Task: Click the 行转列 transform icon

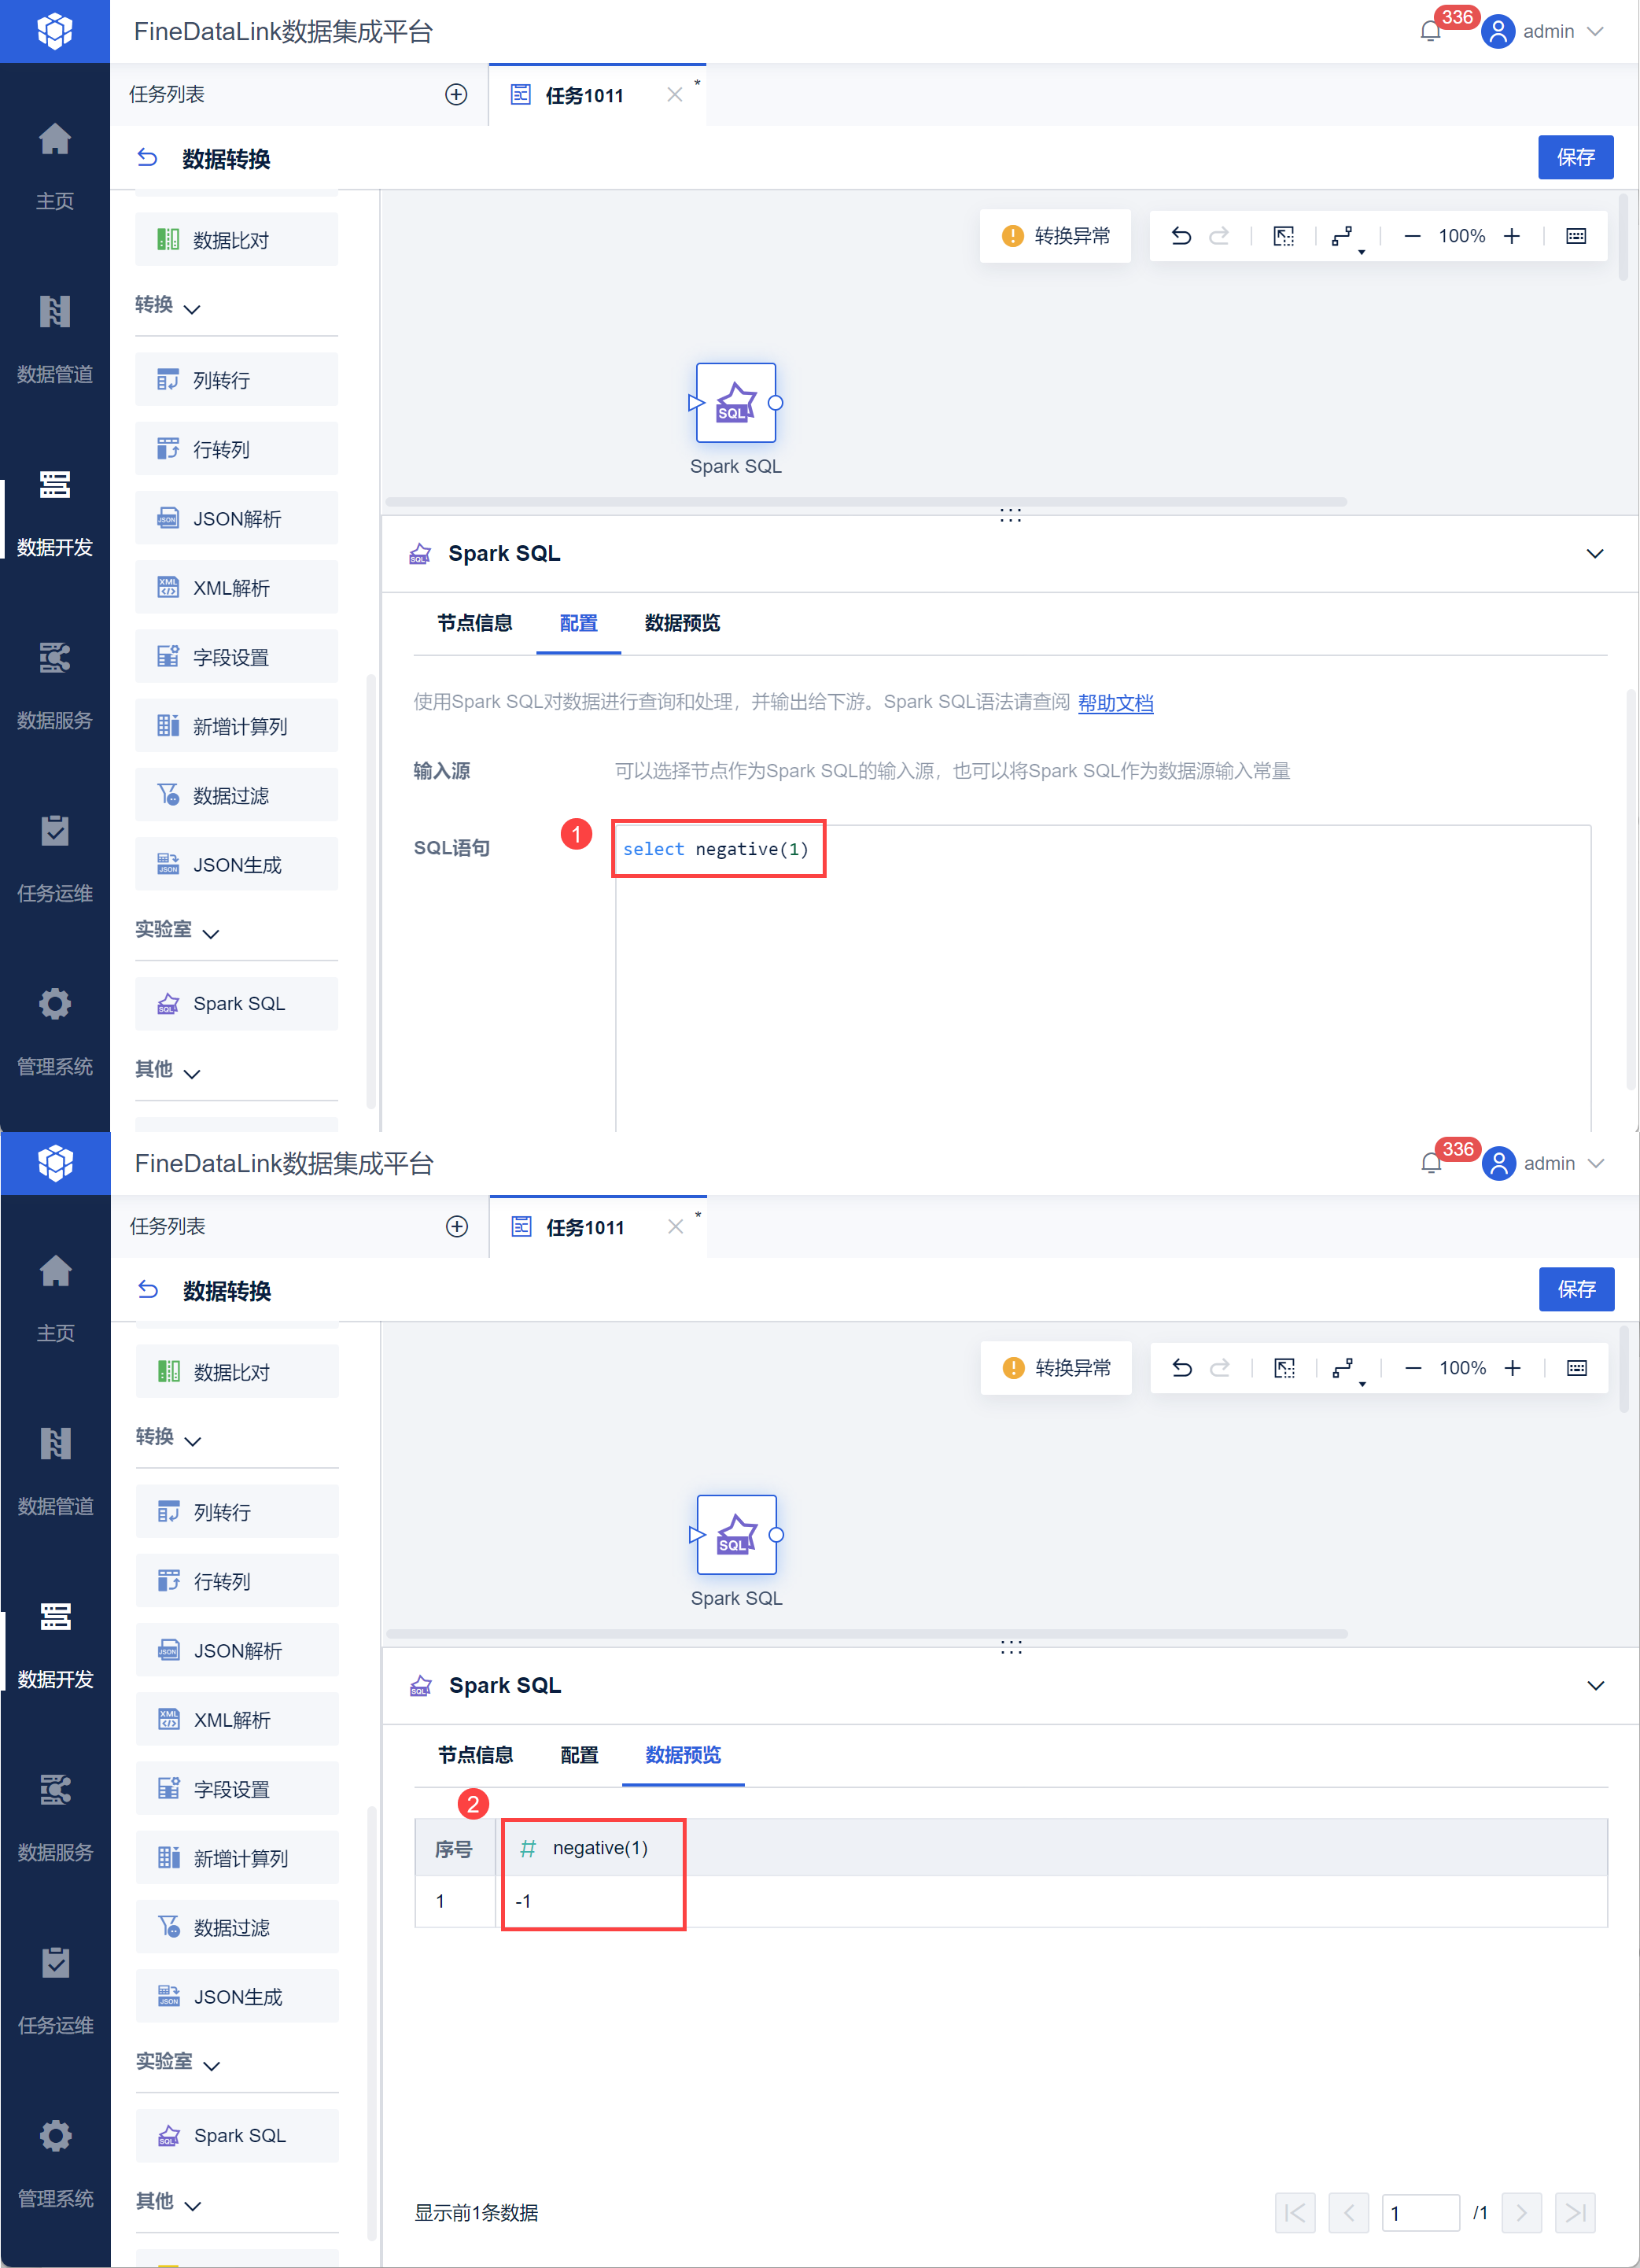Action: point(168,448)
